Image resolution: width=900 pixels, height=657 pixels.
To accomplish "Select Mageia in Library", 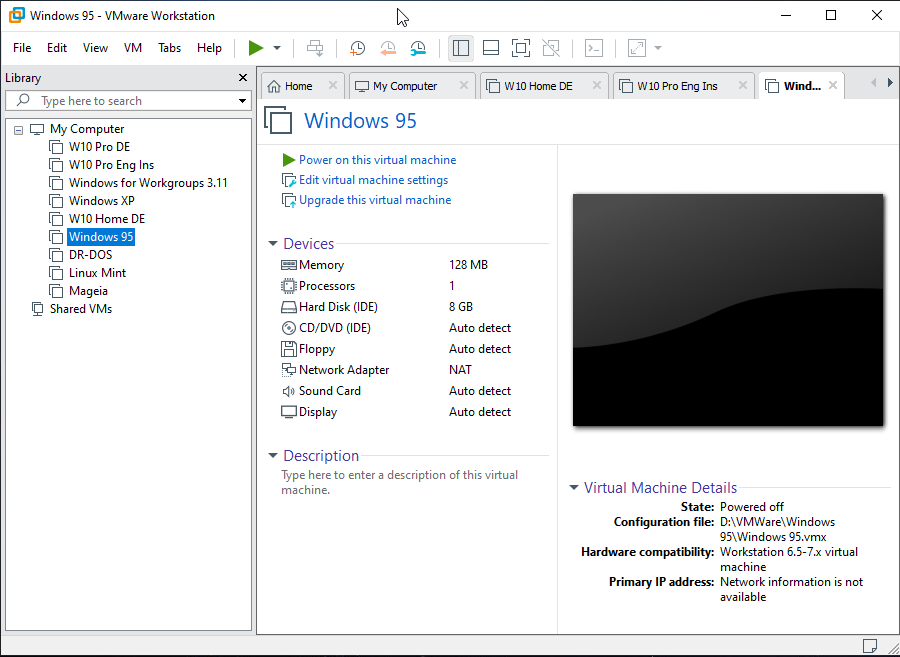I will click(88, 291).
